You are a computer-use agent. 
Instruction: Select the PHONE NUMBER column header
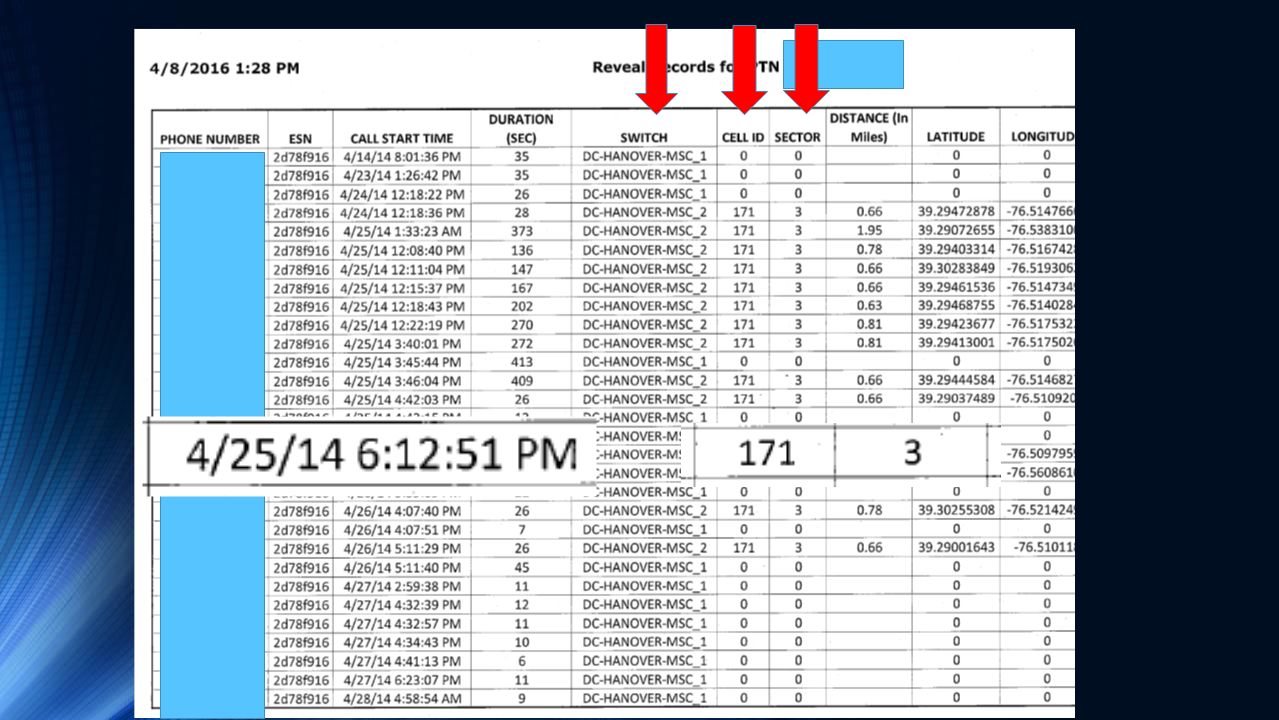point(209,138)
